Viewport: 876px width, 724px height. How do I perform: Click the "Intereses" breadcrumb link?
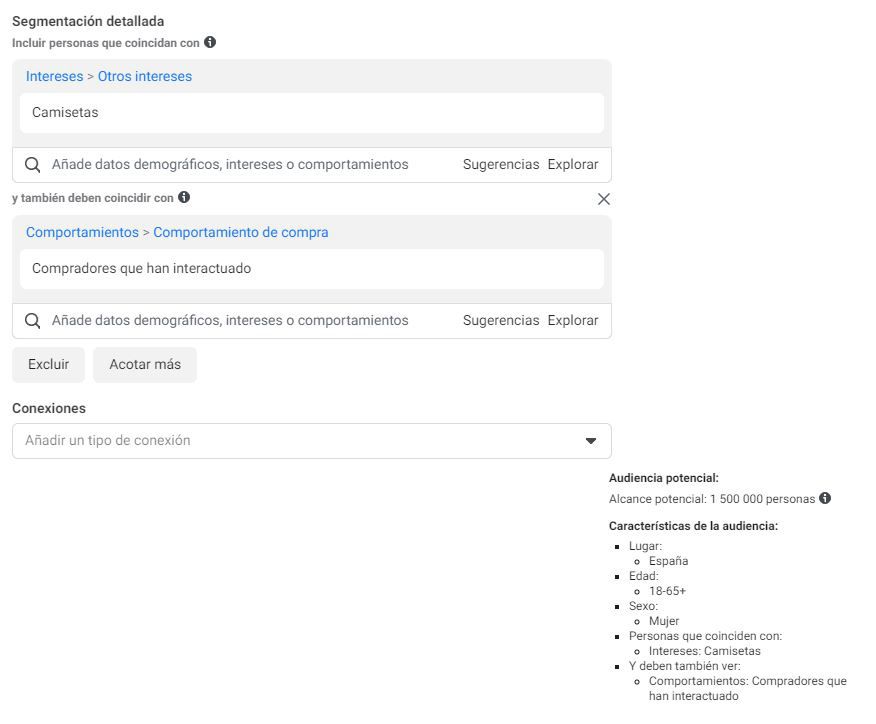54,76
